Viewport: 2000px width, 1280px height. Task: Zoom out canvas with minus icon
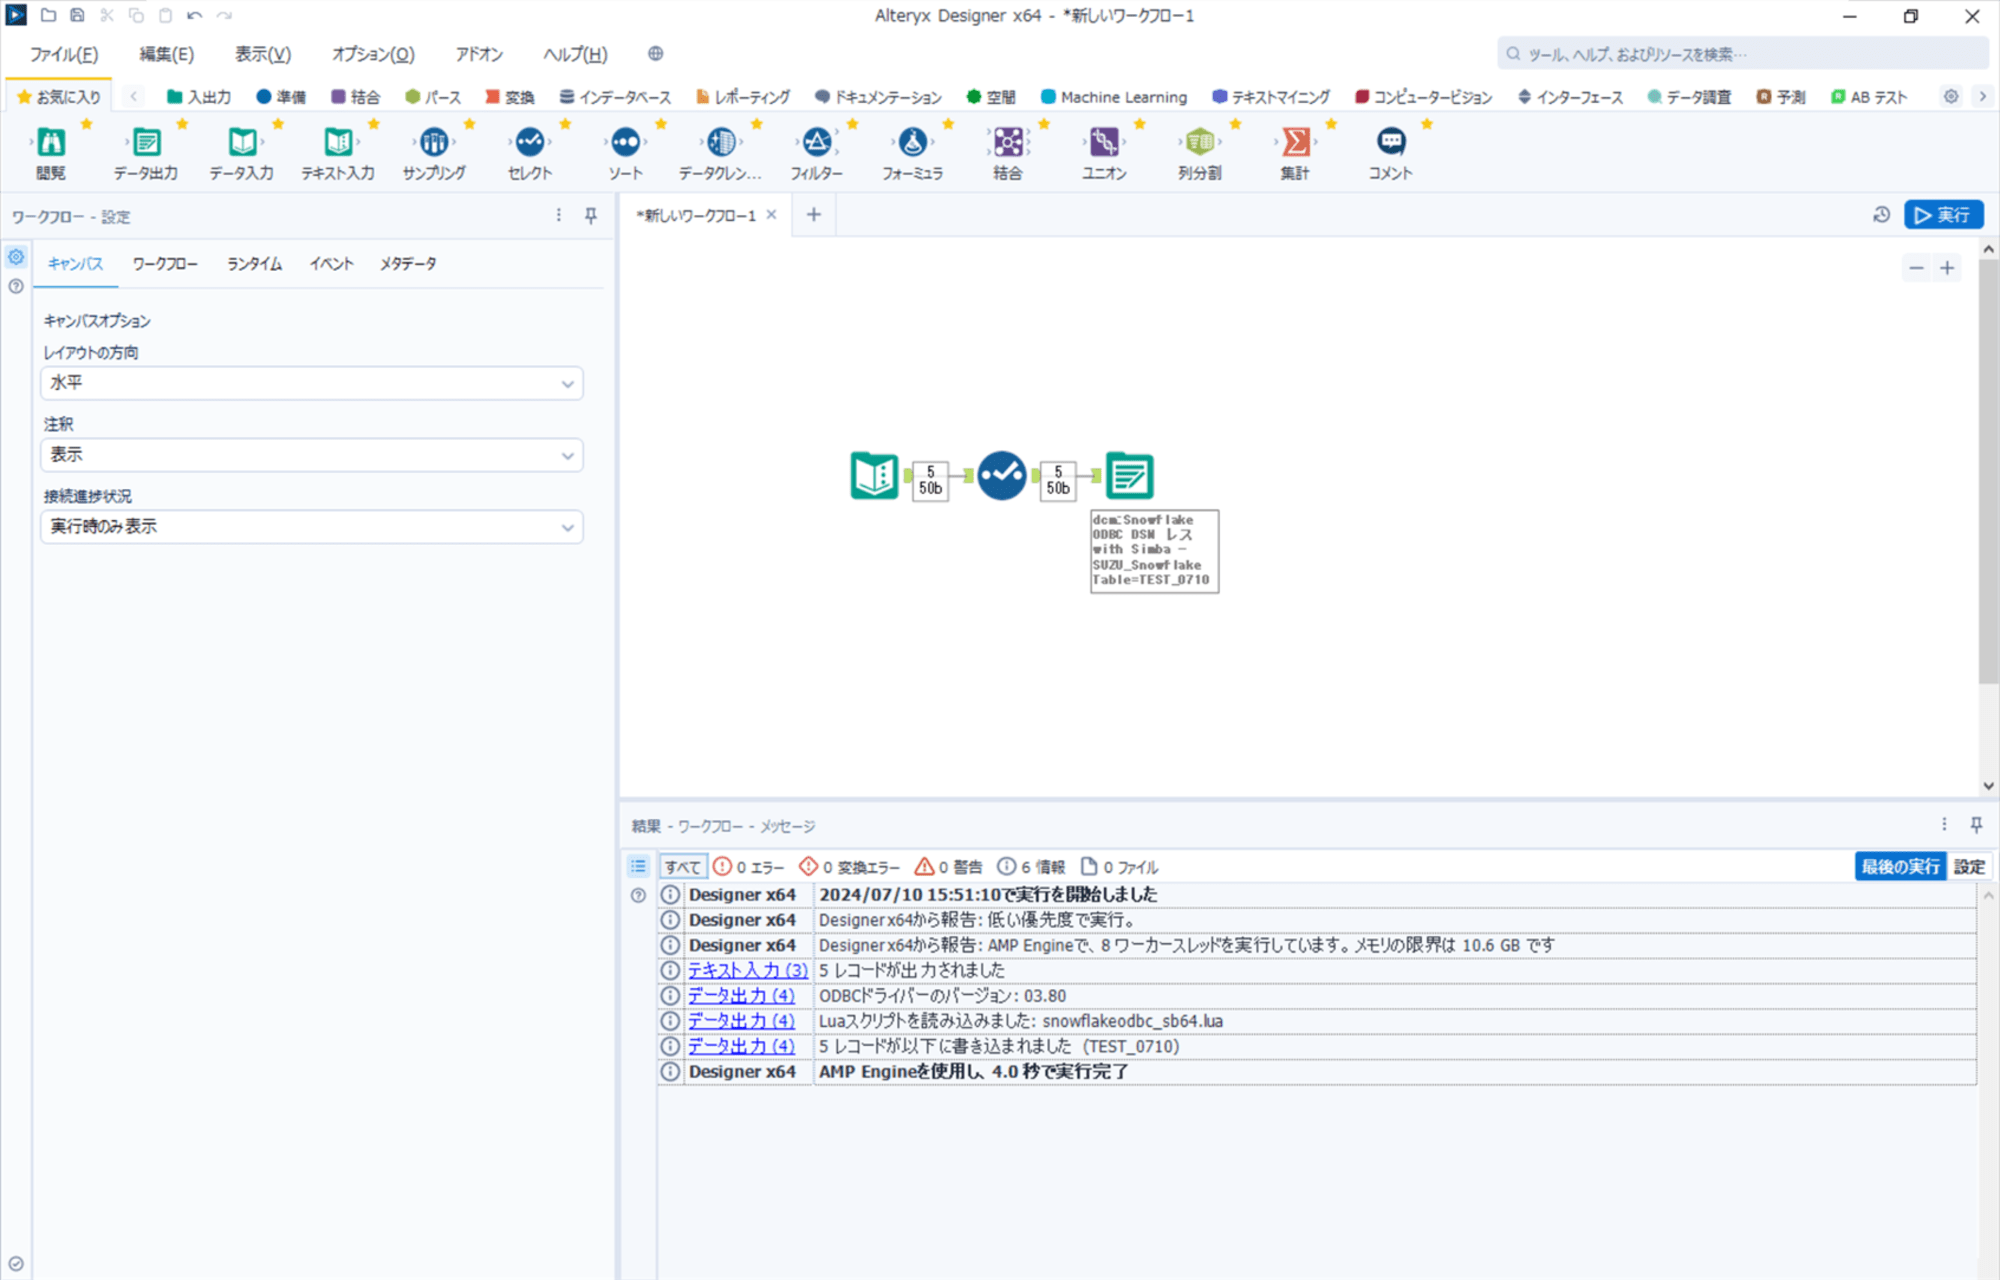1916,268
